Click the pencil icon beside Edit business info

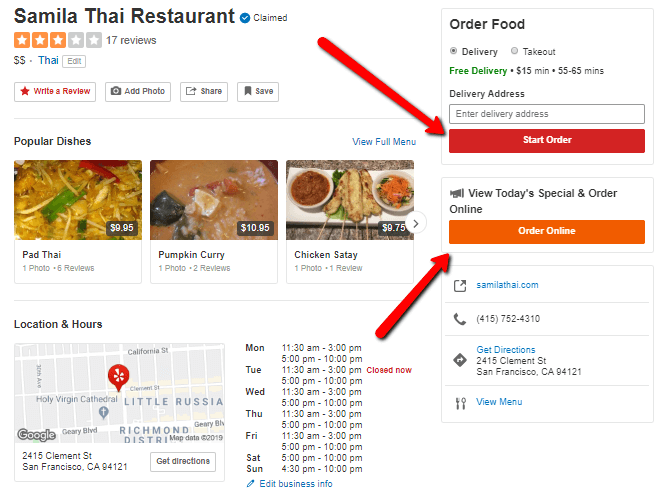point(250,484)
